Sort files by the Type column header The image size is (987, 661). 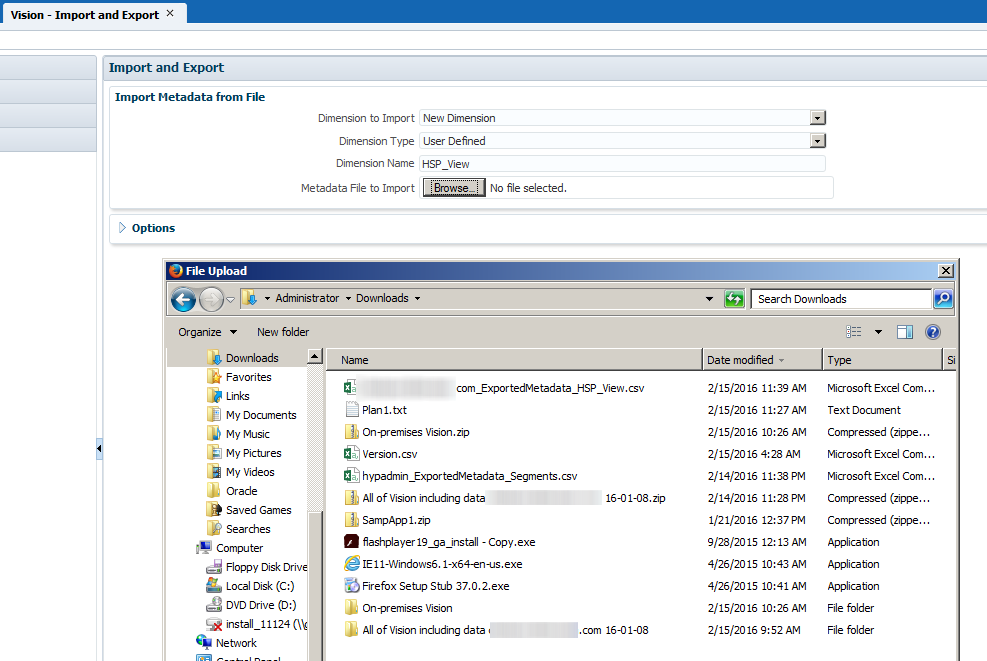[882, 360]
